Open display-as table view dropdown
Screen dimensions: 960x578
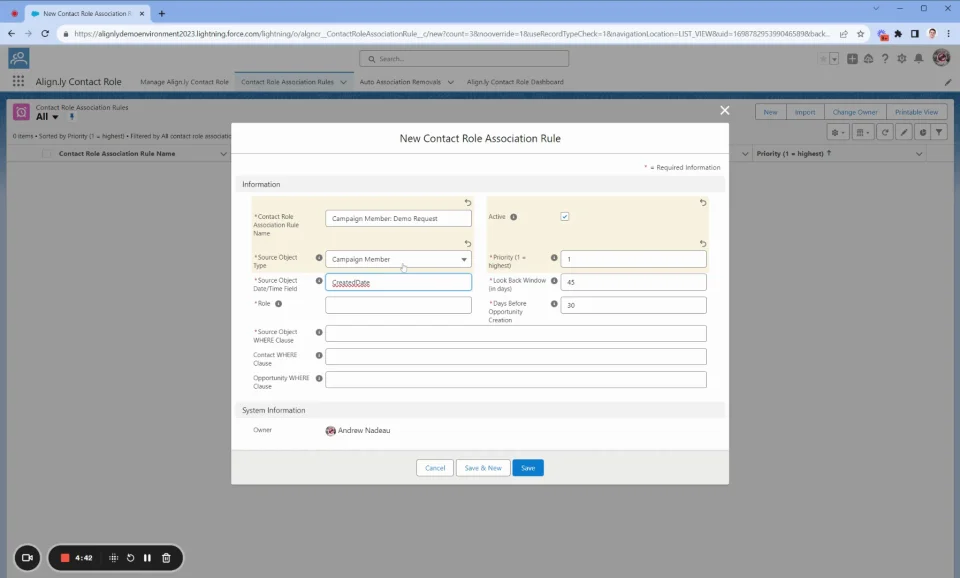click(x=863, y=132)
